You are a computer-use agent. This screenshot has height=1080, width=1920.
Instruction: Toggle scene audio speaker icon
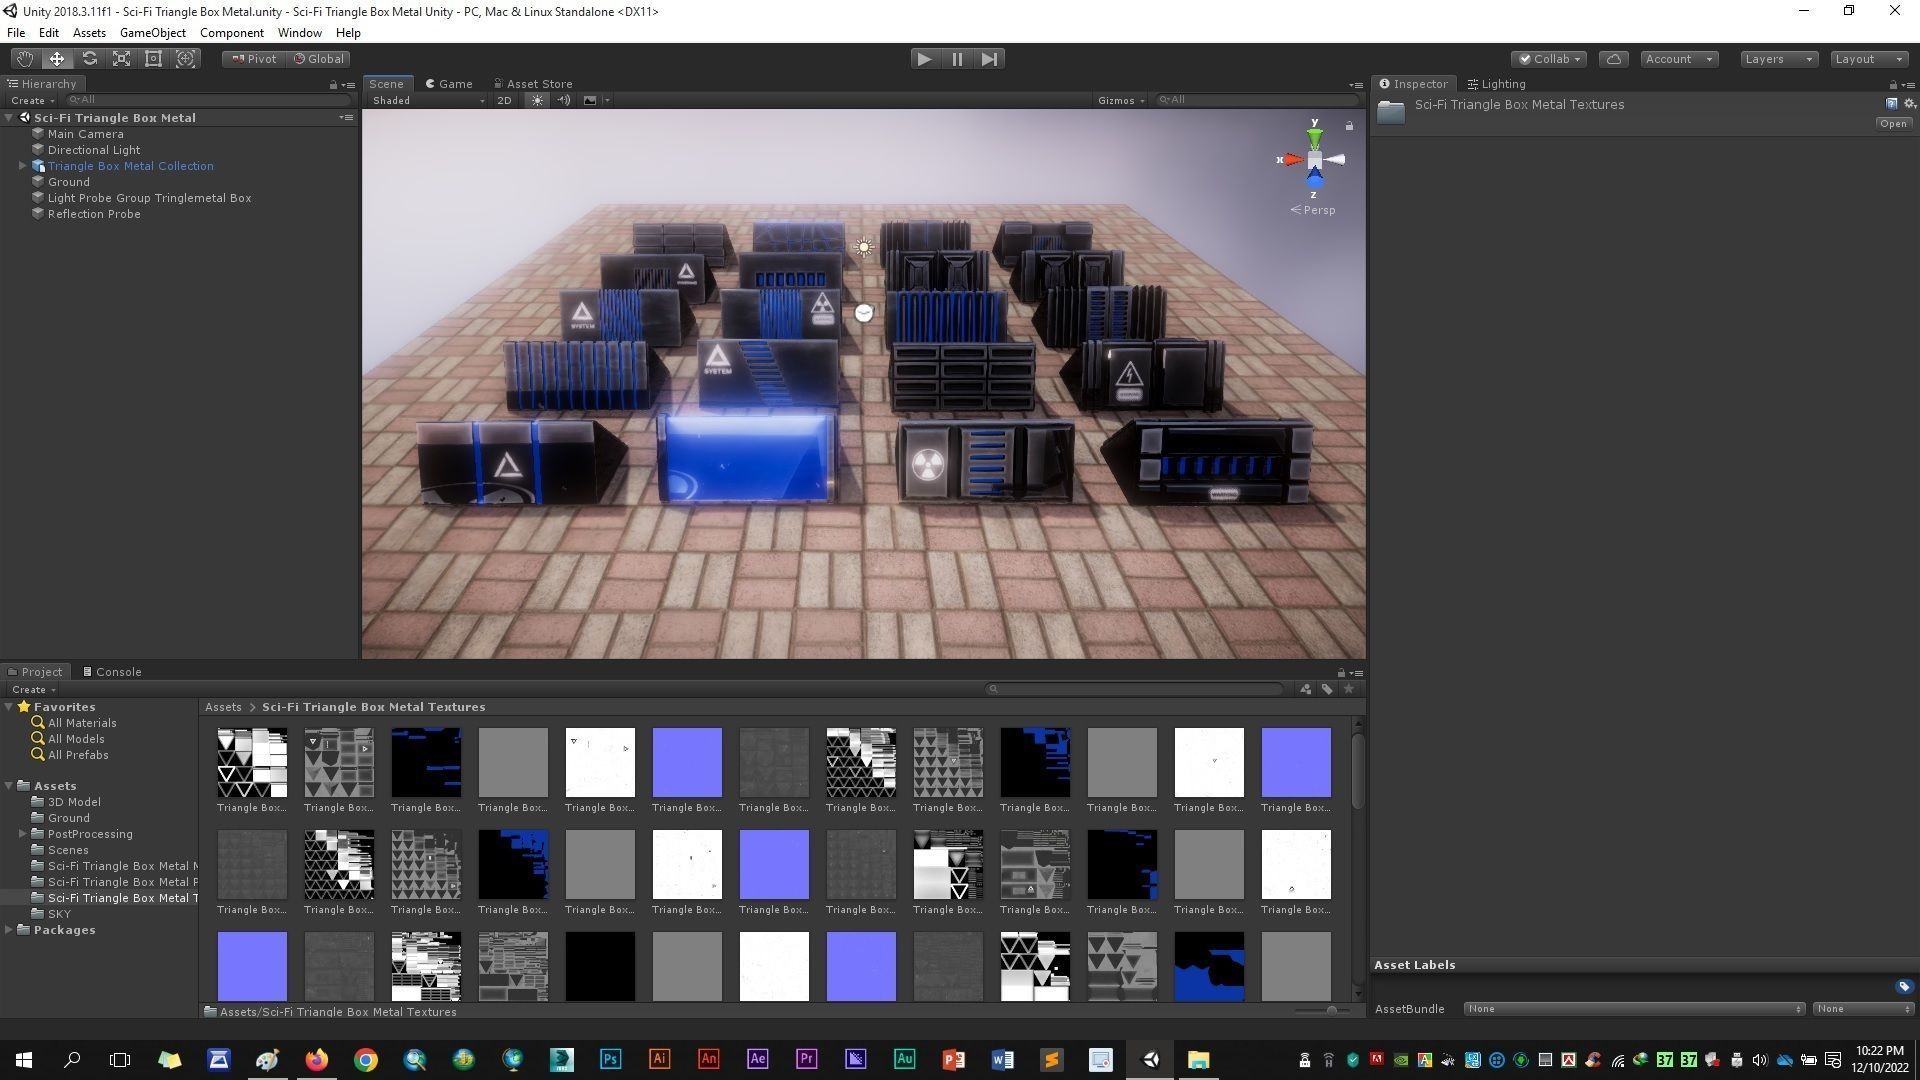(x=564, y=100)
